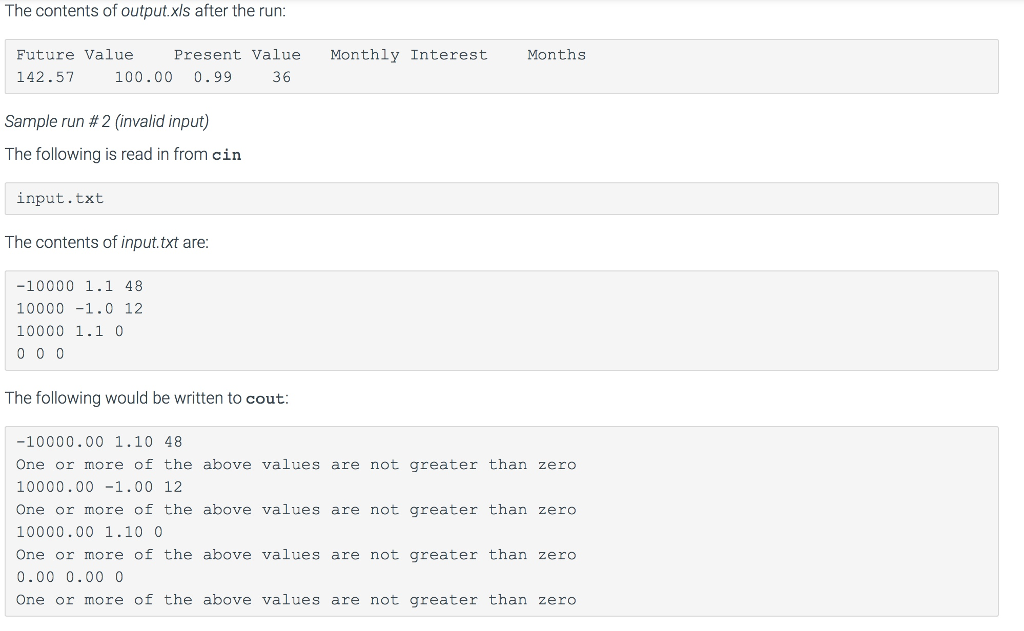Click the '0.00 0.00 0' output line
This screenshot has width=1024, height=631.
(70, 577)
